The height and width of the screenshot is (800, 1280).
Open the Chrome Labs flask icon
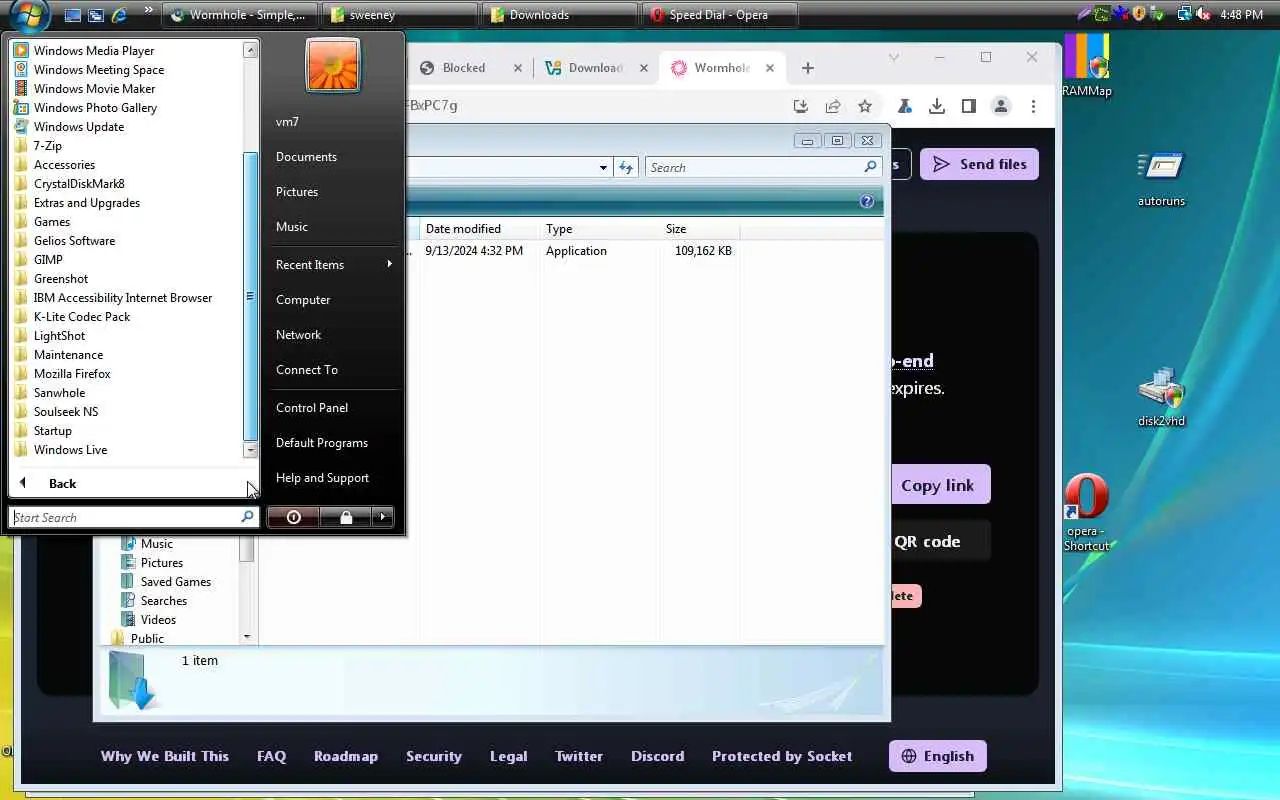[904, 106]
